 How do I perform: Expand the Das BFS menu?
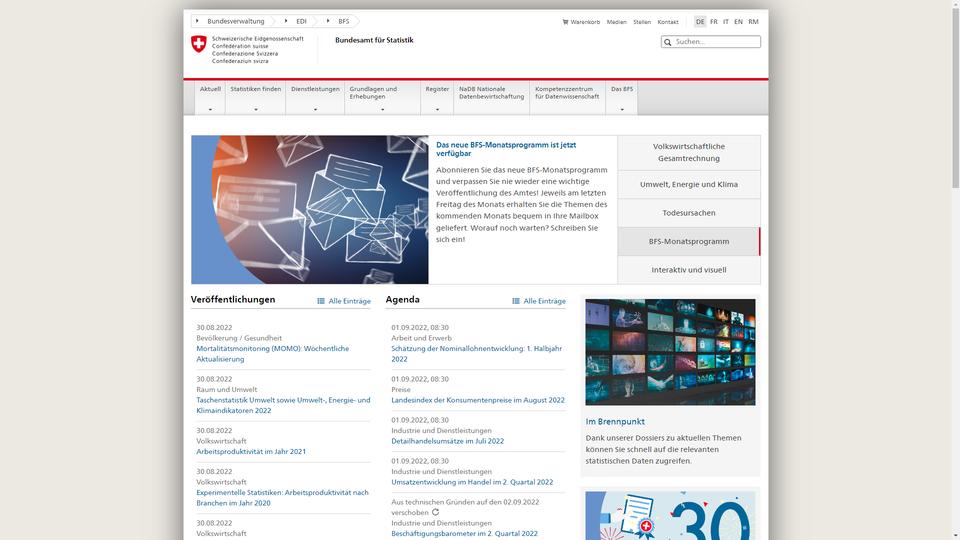point(622,98)
